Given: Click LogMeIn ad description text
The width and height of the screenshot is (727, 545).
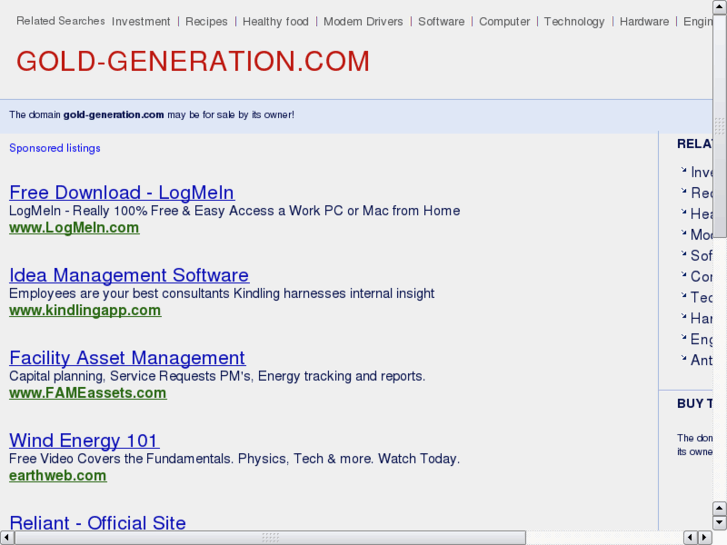Looking at the screenshot, I should (x=235, y=211).
